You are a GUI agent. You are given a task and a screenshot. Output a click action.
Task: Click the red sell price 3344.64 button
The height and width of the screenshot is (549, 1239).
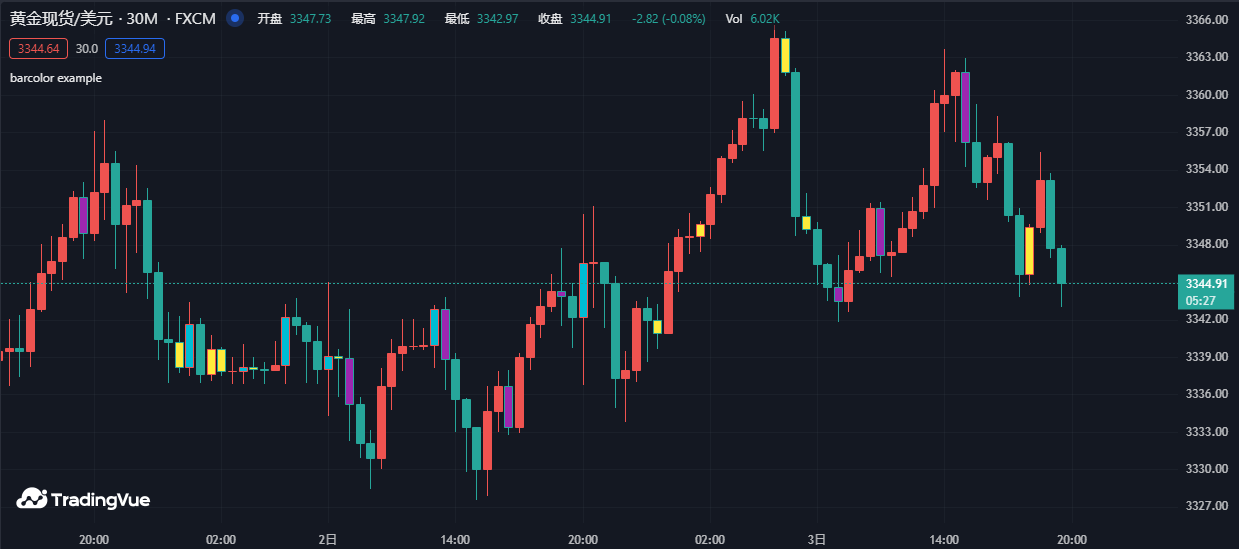(38, 48)
